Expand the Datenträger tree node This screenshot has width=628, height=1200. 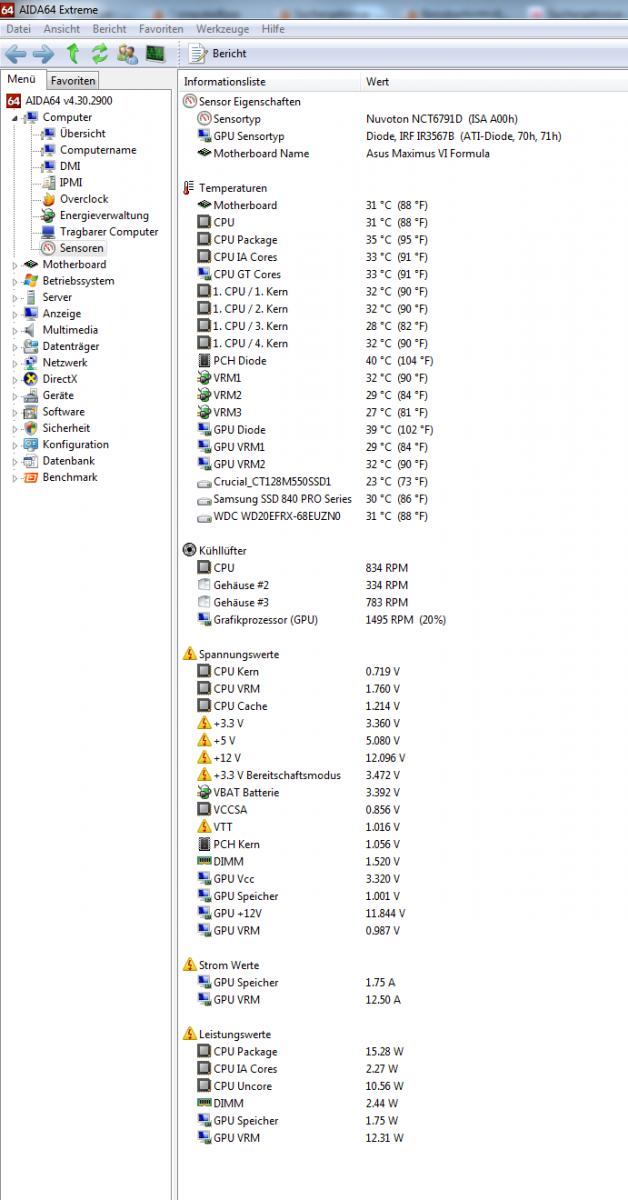15,347
